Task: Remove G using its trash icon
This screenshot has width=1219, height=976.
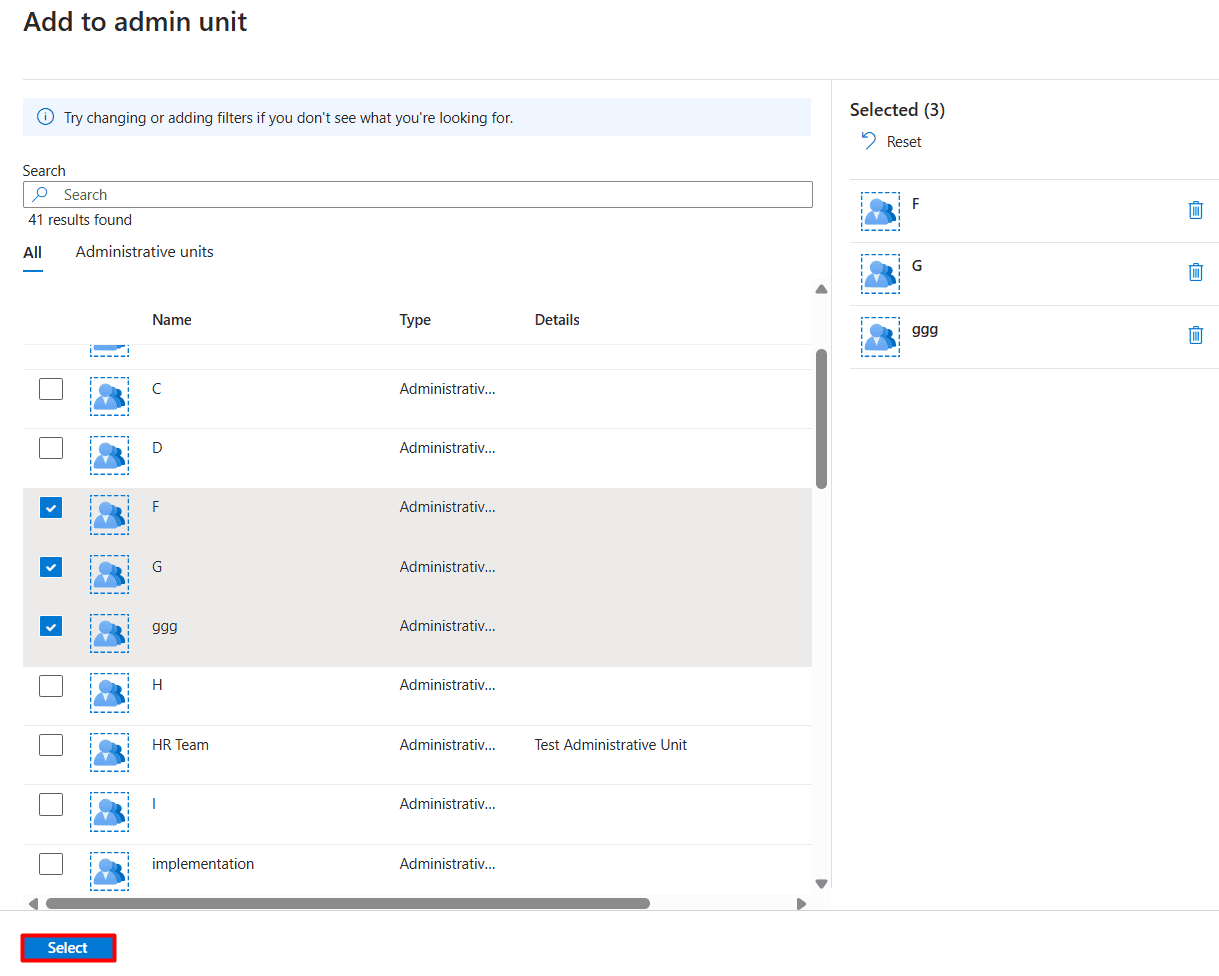Action: tap(1196, 272)
